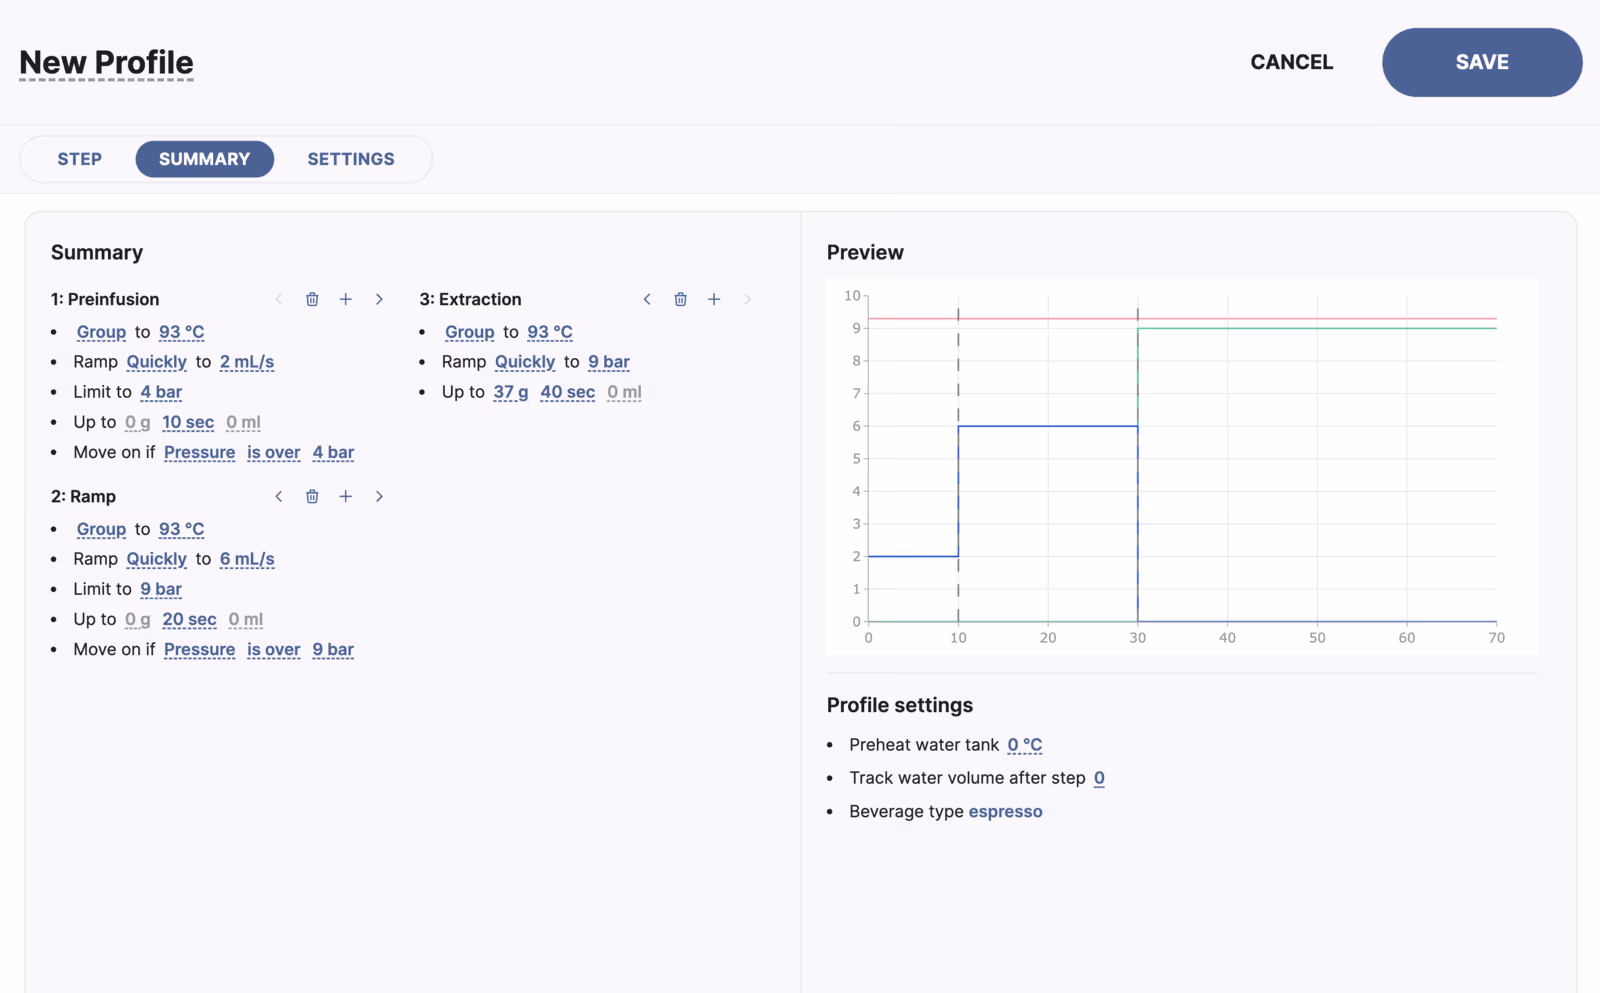Change Preinfusion ramp speed Quickly

157,362
